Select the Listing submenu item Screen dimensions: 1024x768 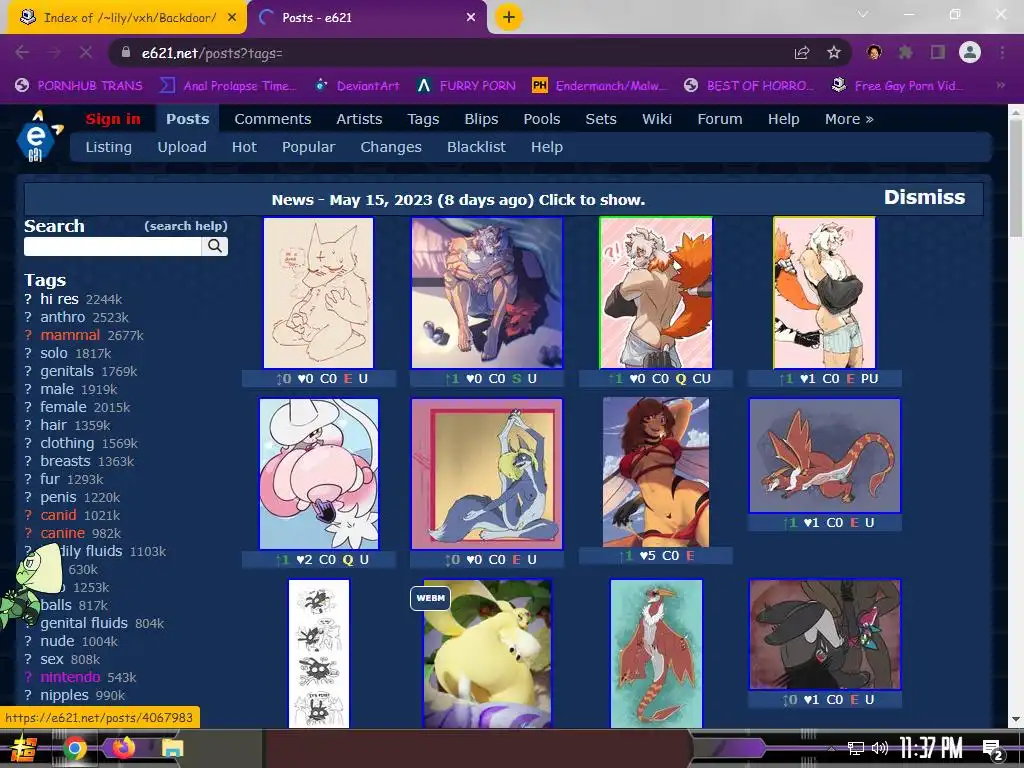[x=108, y=147]
